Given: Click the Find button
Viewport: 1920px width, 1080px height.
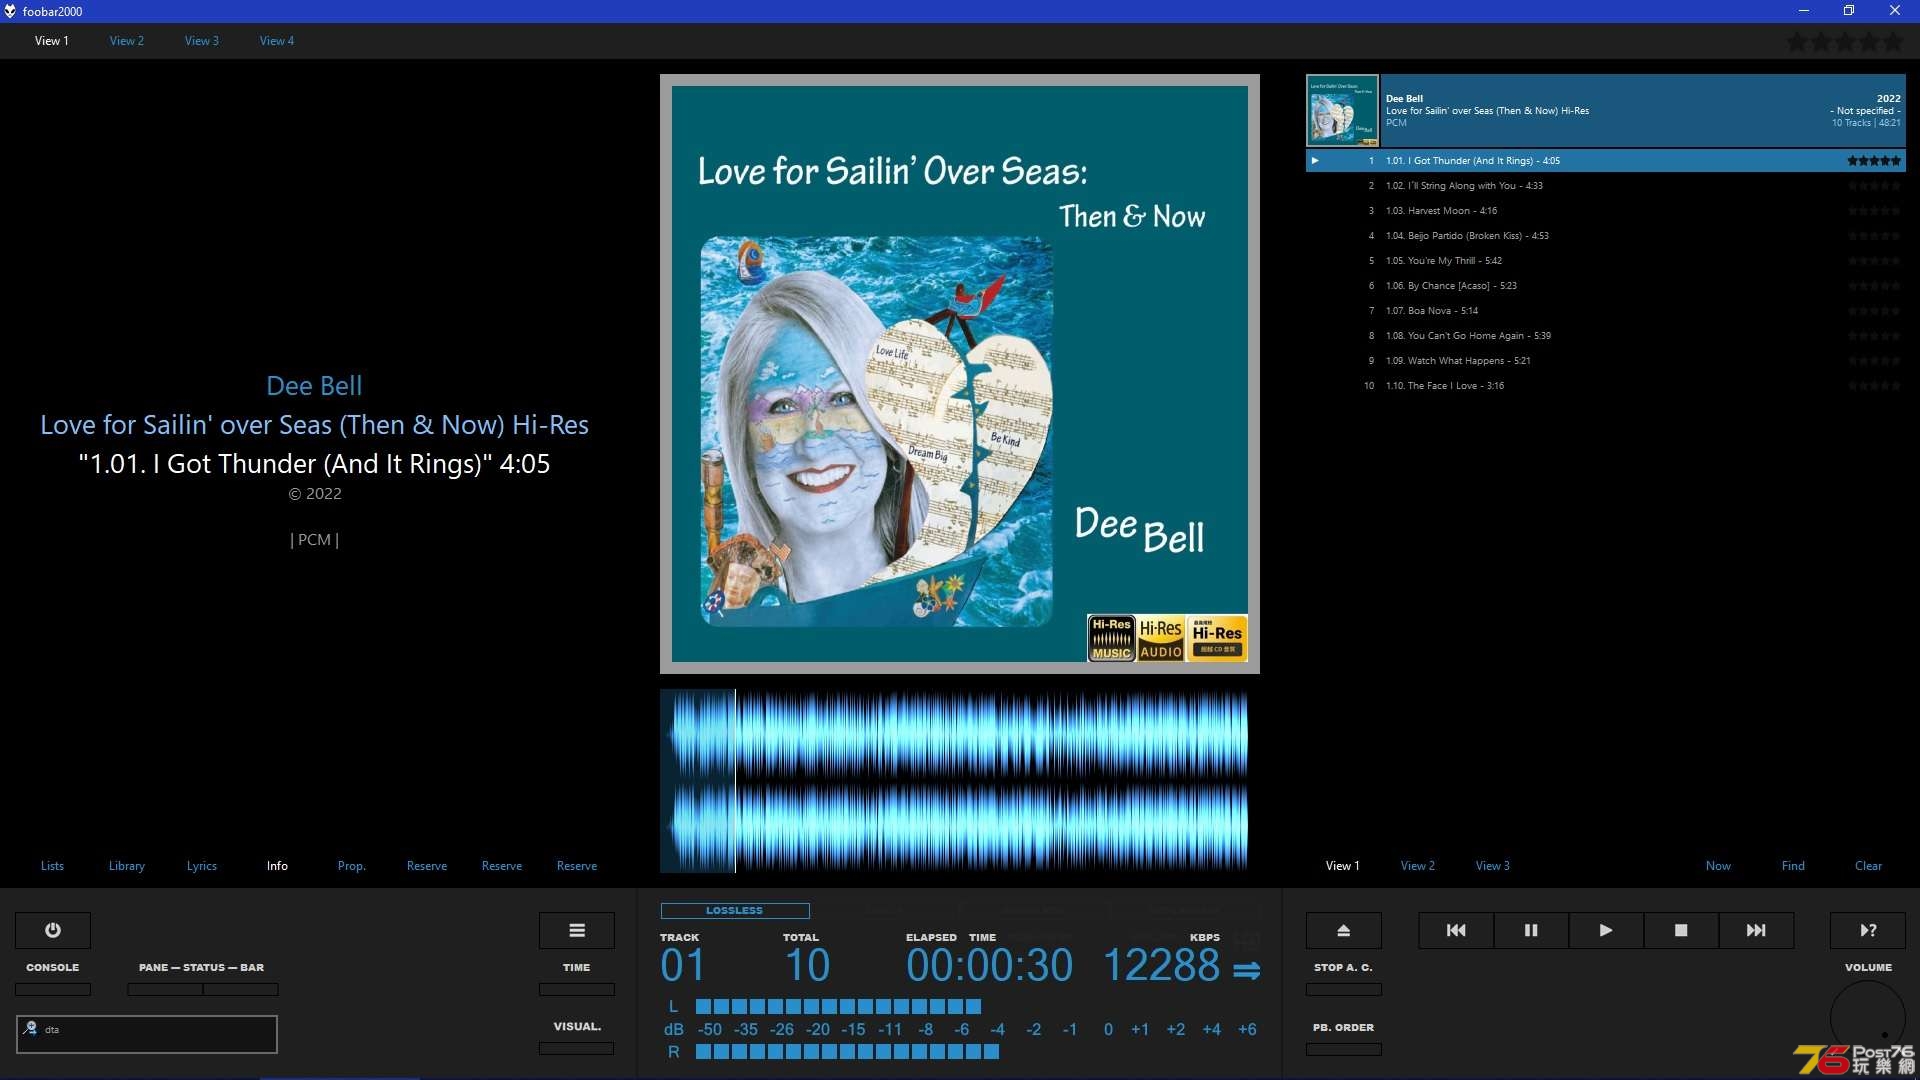Looking at the screenshot, I should click(x=1793, y=866).
